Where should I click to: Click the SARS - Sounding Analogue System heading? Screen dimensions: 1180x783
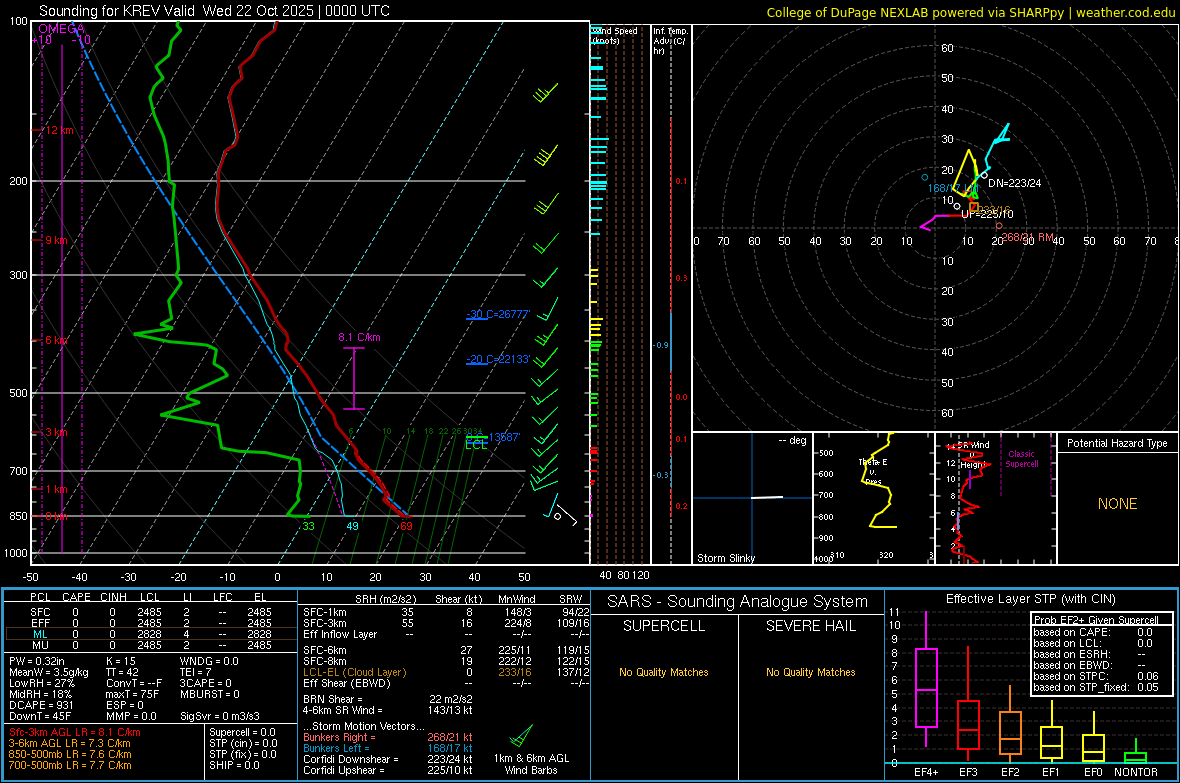[738, 602]
